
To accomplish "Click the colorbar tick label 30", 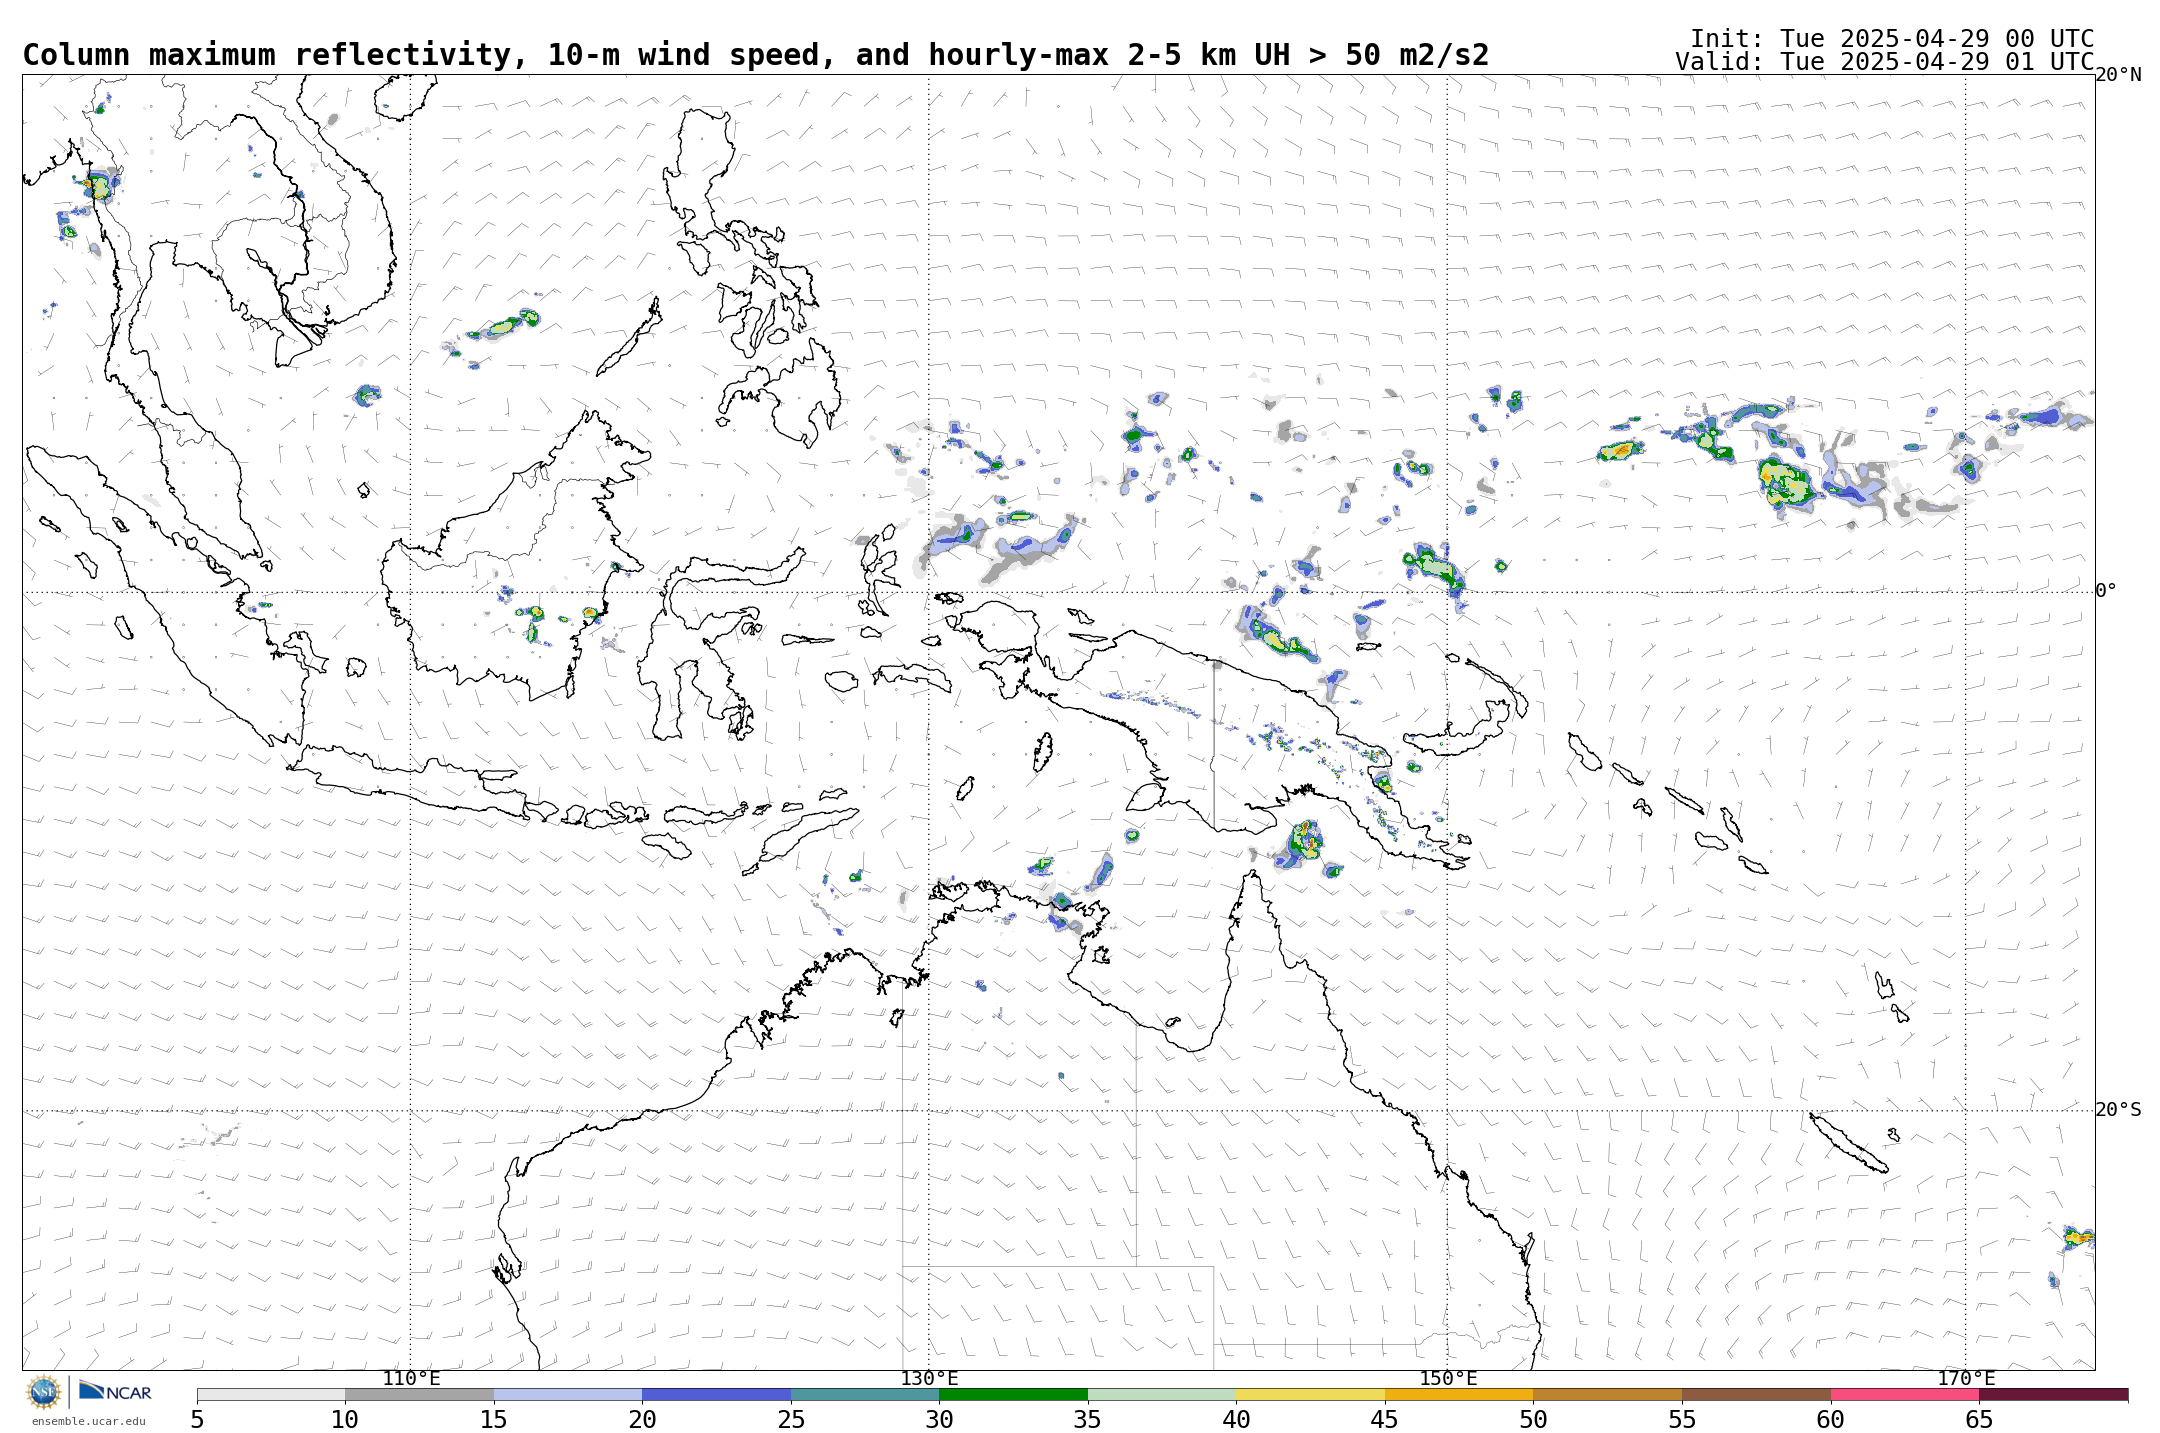I will 939,1419.
